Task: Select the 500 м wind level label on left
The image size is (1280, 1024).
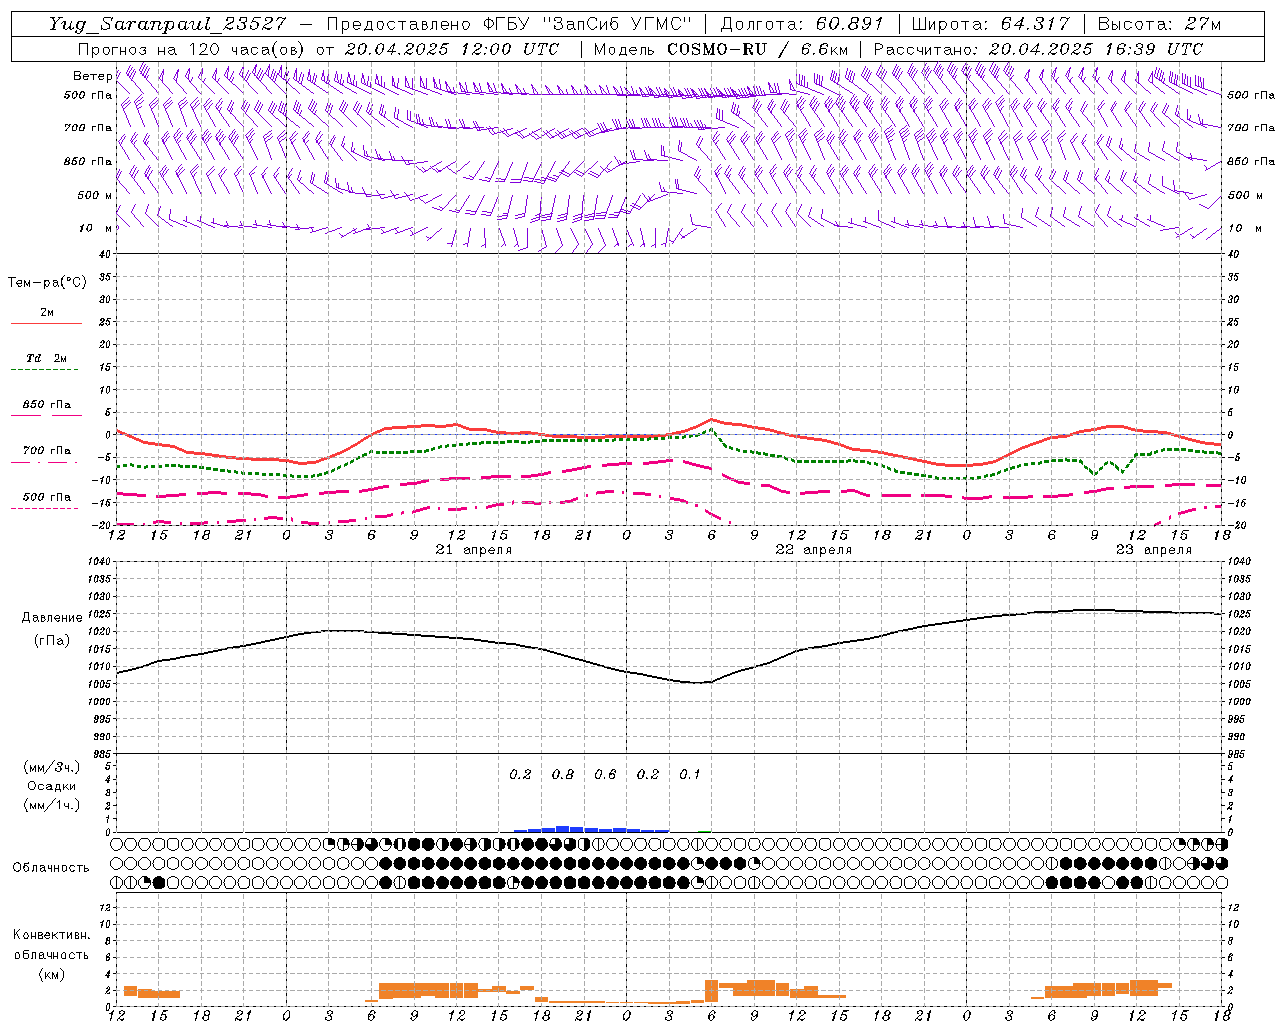Action: (94, 195)
